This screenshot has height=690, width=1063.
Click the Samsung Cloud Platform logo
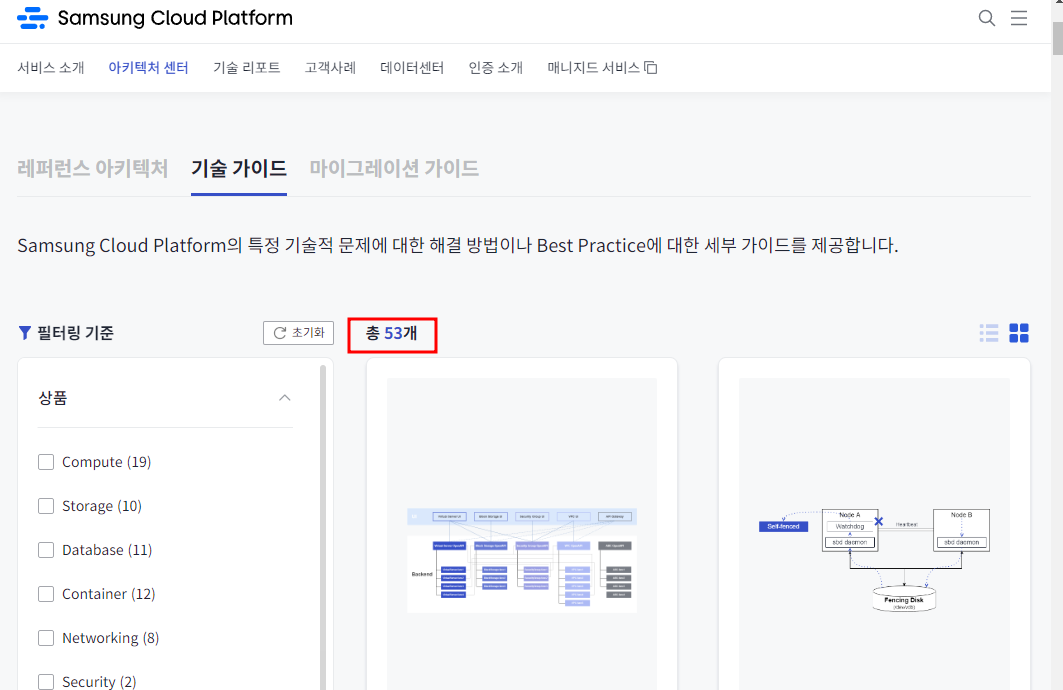[x=155, y=18]
